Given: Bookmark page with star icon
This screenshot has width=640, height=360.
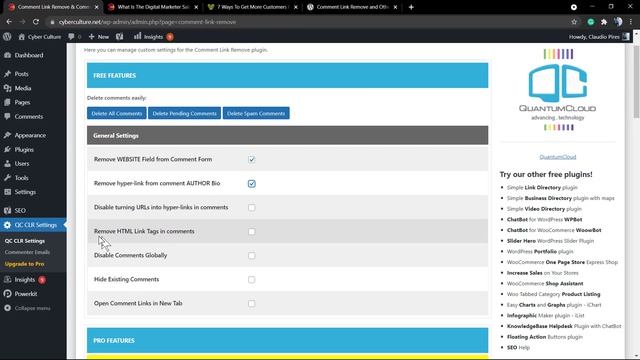Looking at the screenshot, I should pos(574,22).
